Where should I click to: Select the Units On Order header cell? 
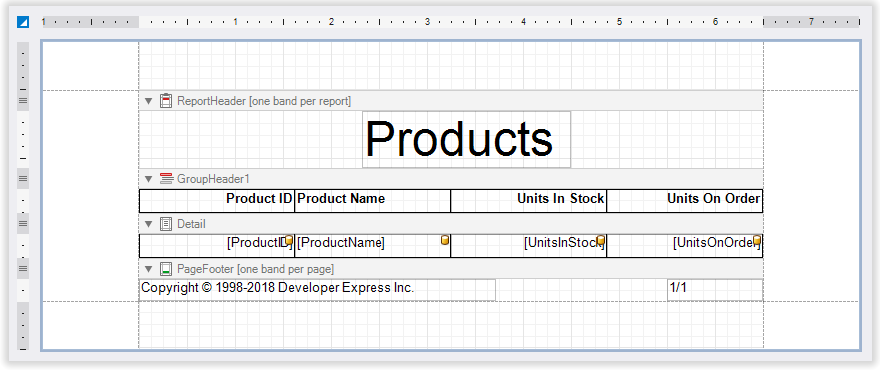(685, 201)
